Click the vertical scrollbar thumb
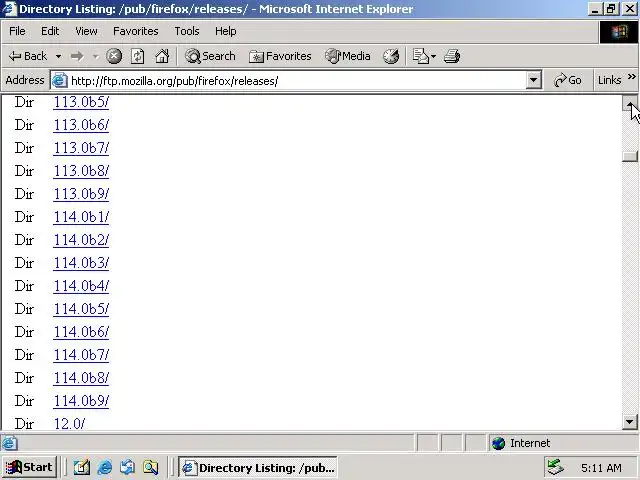 pos(629,156)
